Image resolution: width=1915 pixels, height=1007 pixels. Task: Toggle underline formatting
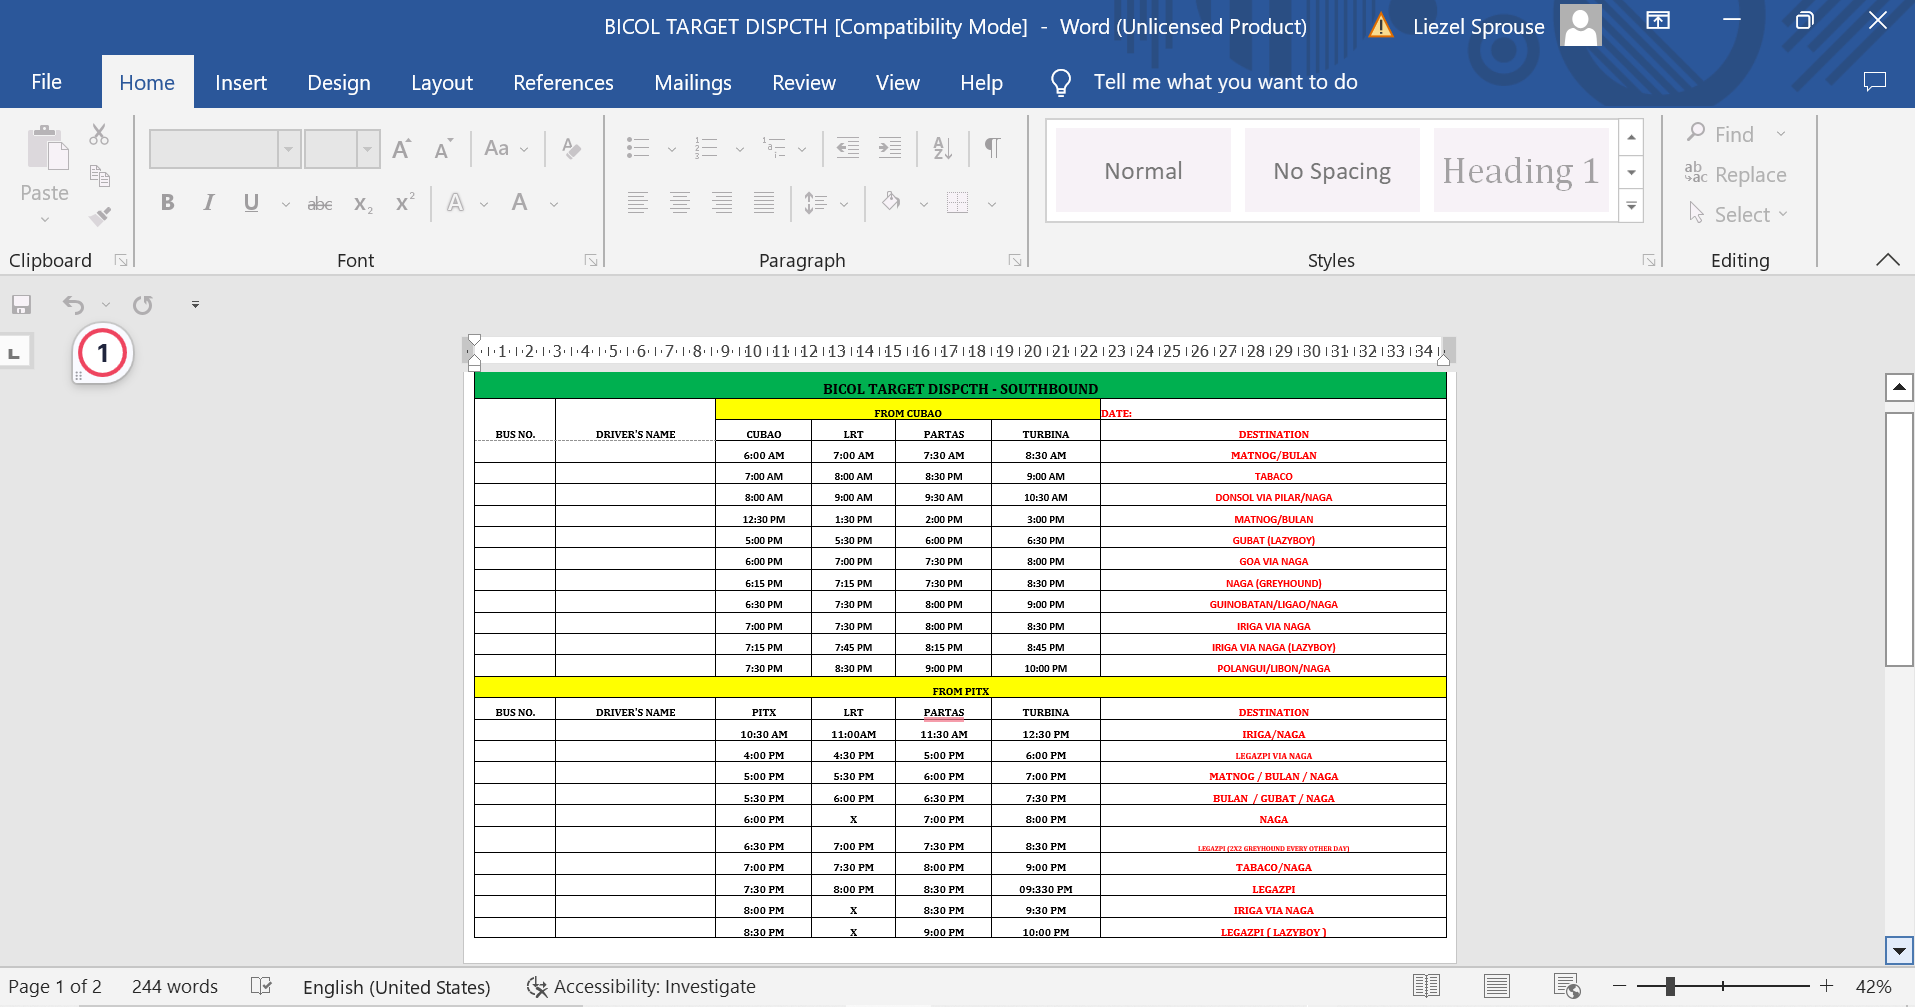click(251, 203)
